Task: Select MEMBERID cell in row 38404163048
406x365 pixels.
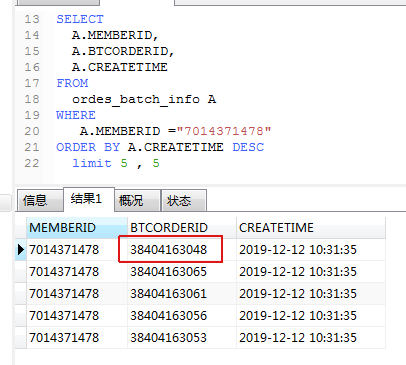Action: (77, 250)
